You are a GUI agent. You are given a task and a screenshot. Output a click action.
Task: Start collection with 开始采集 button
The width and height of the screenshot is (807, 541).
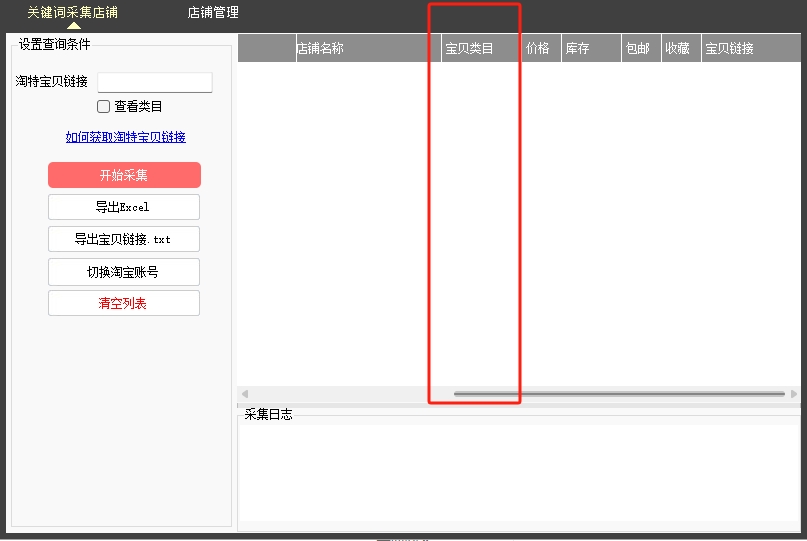click(124, 175)
